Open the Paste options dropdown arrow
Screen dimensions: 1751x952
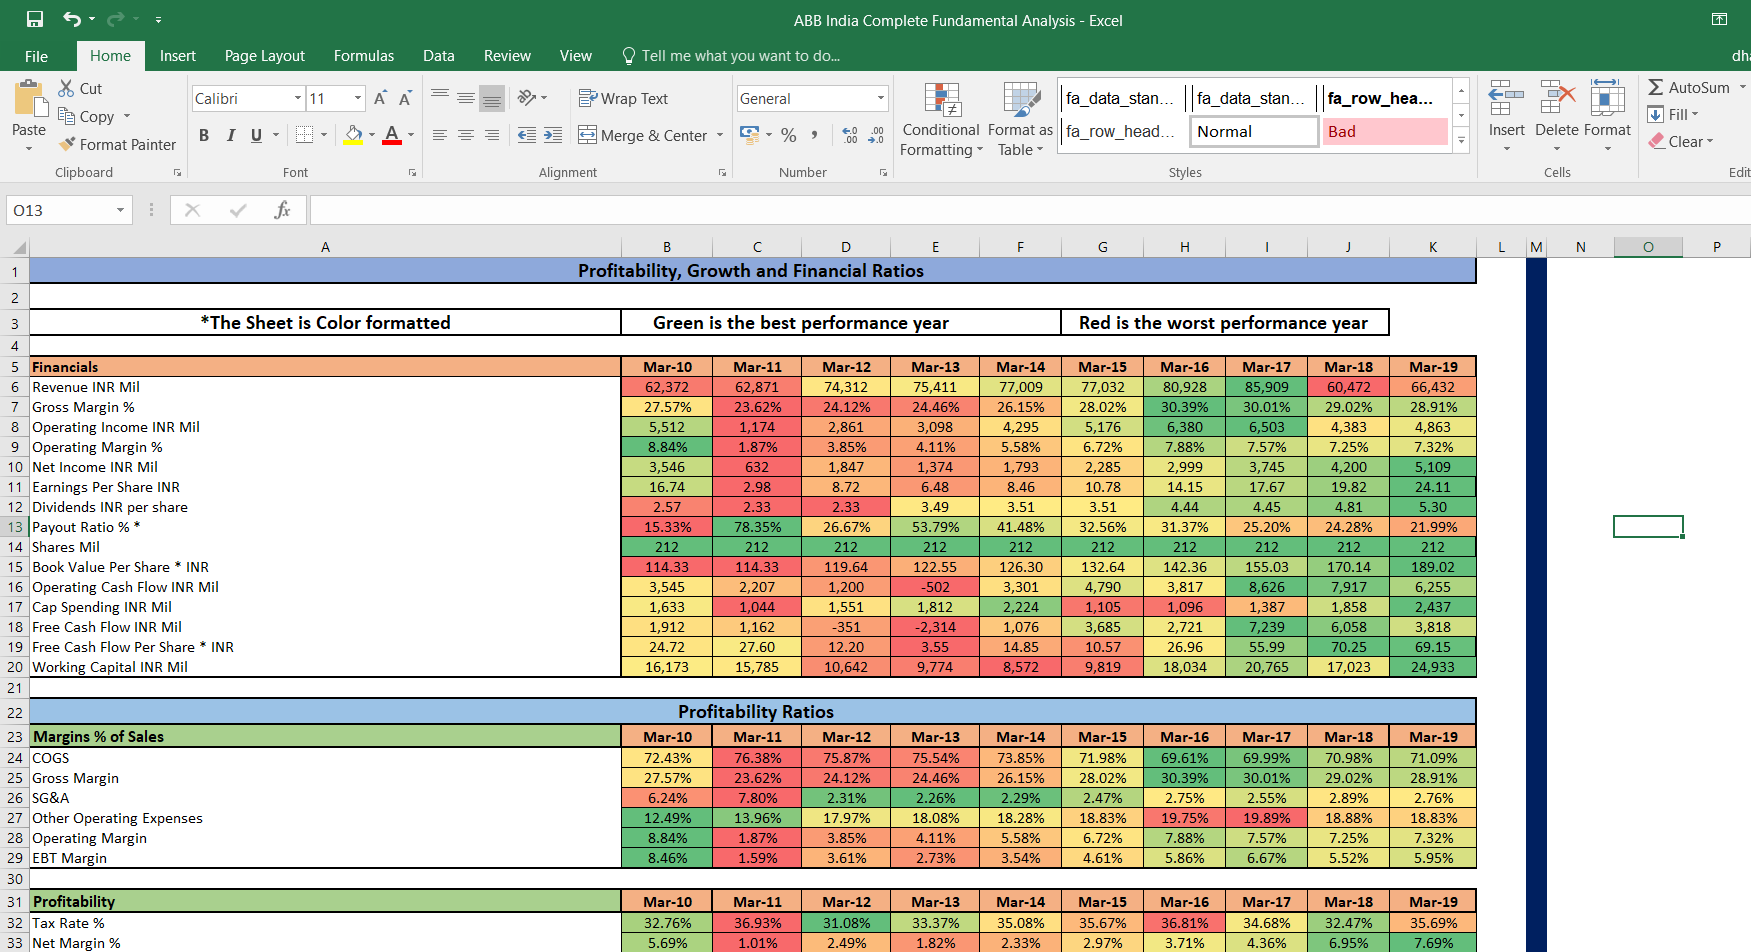point(29,149)
